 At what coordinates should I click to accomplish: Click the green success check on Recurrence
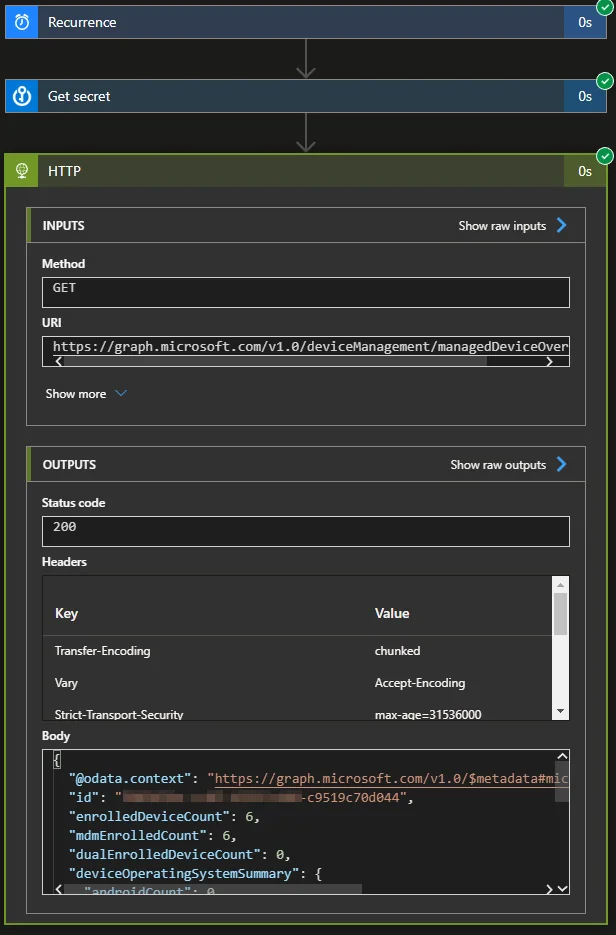pos(605,8)
